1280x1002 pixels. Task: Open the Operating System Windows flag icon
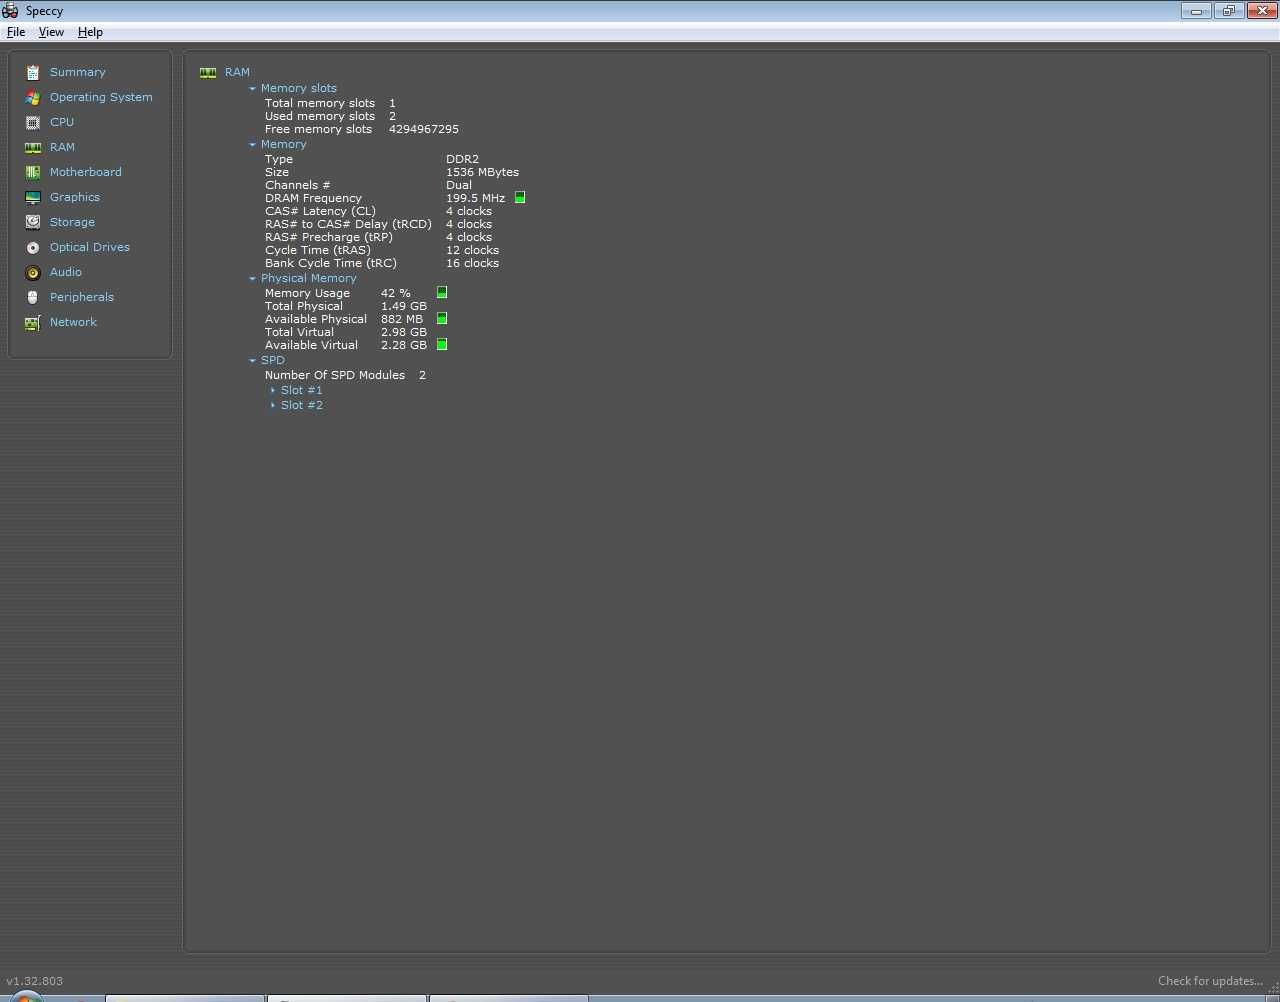tap(33, 97)
